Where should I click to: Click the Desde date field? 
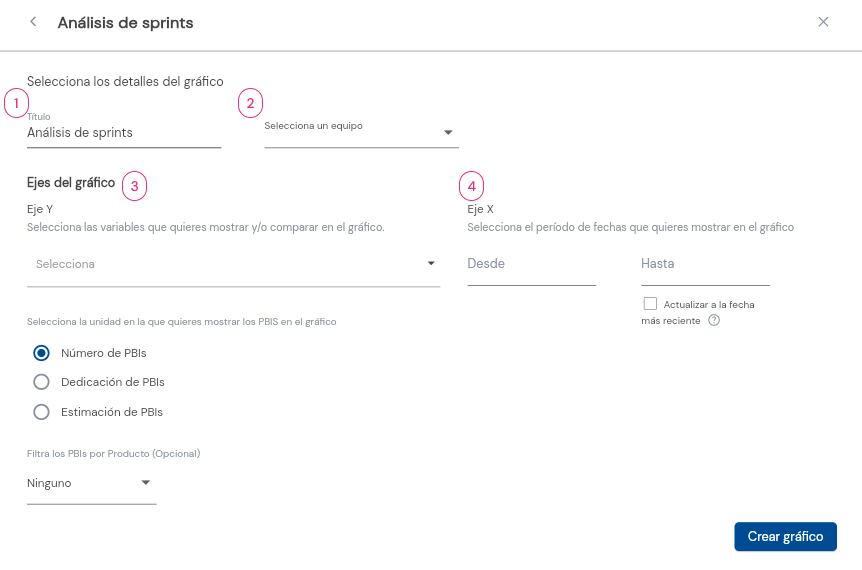pos(531,266)
